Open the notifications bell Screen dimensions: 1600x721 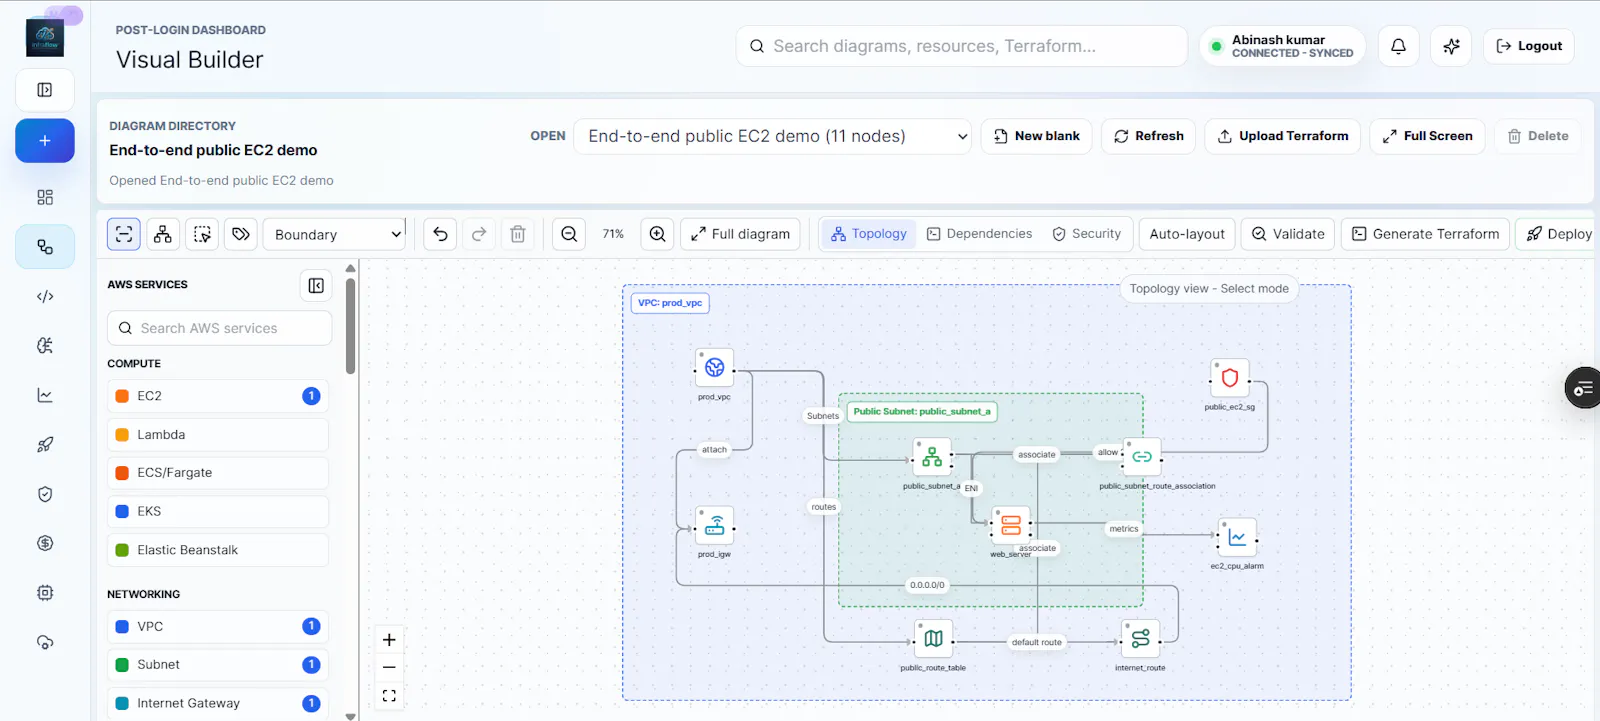click(x=1398, y=46)
